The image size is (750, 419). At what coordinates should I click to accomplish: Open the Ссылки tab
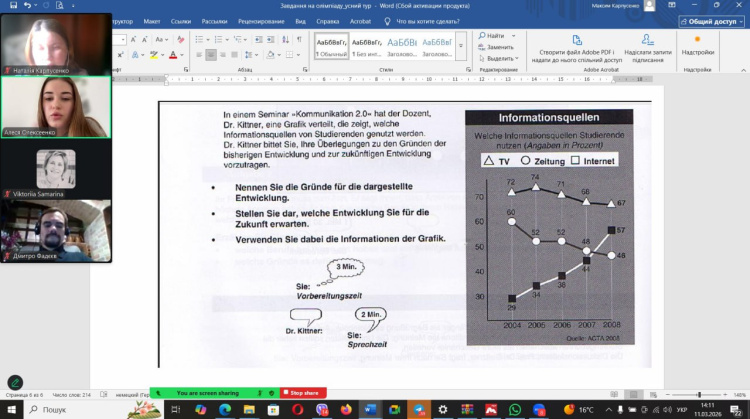click(181, 22)
